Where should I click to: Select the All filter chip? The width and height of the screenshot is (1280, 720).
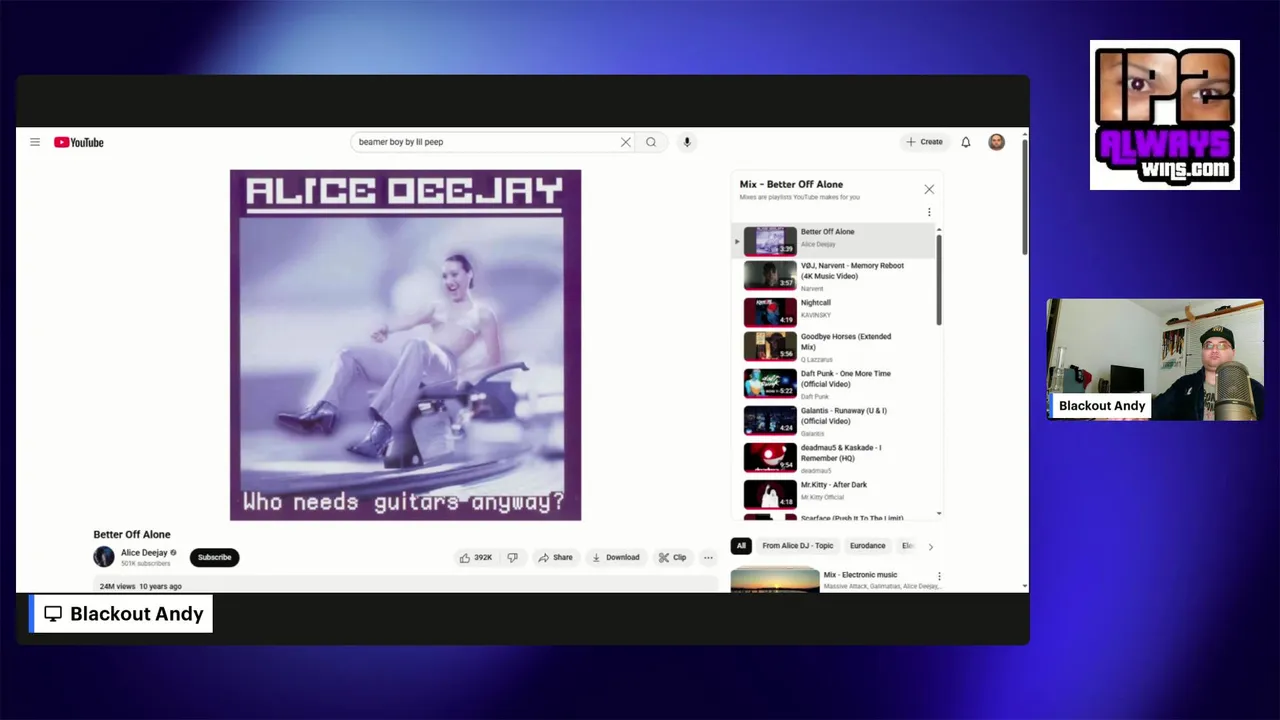(x=741, y=546)
